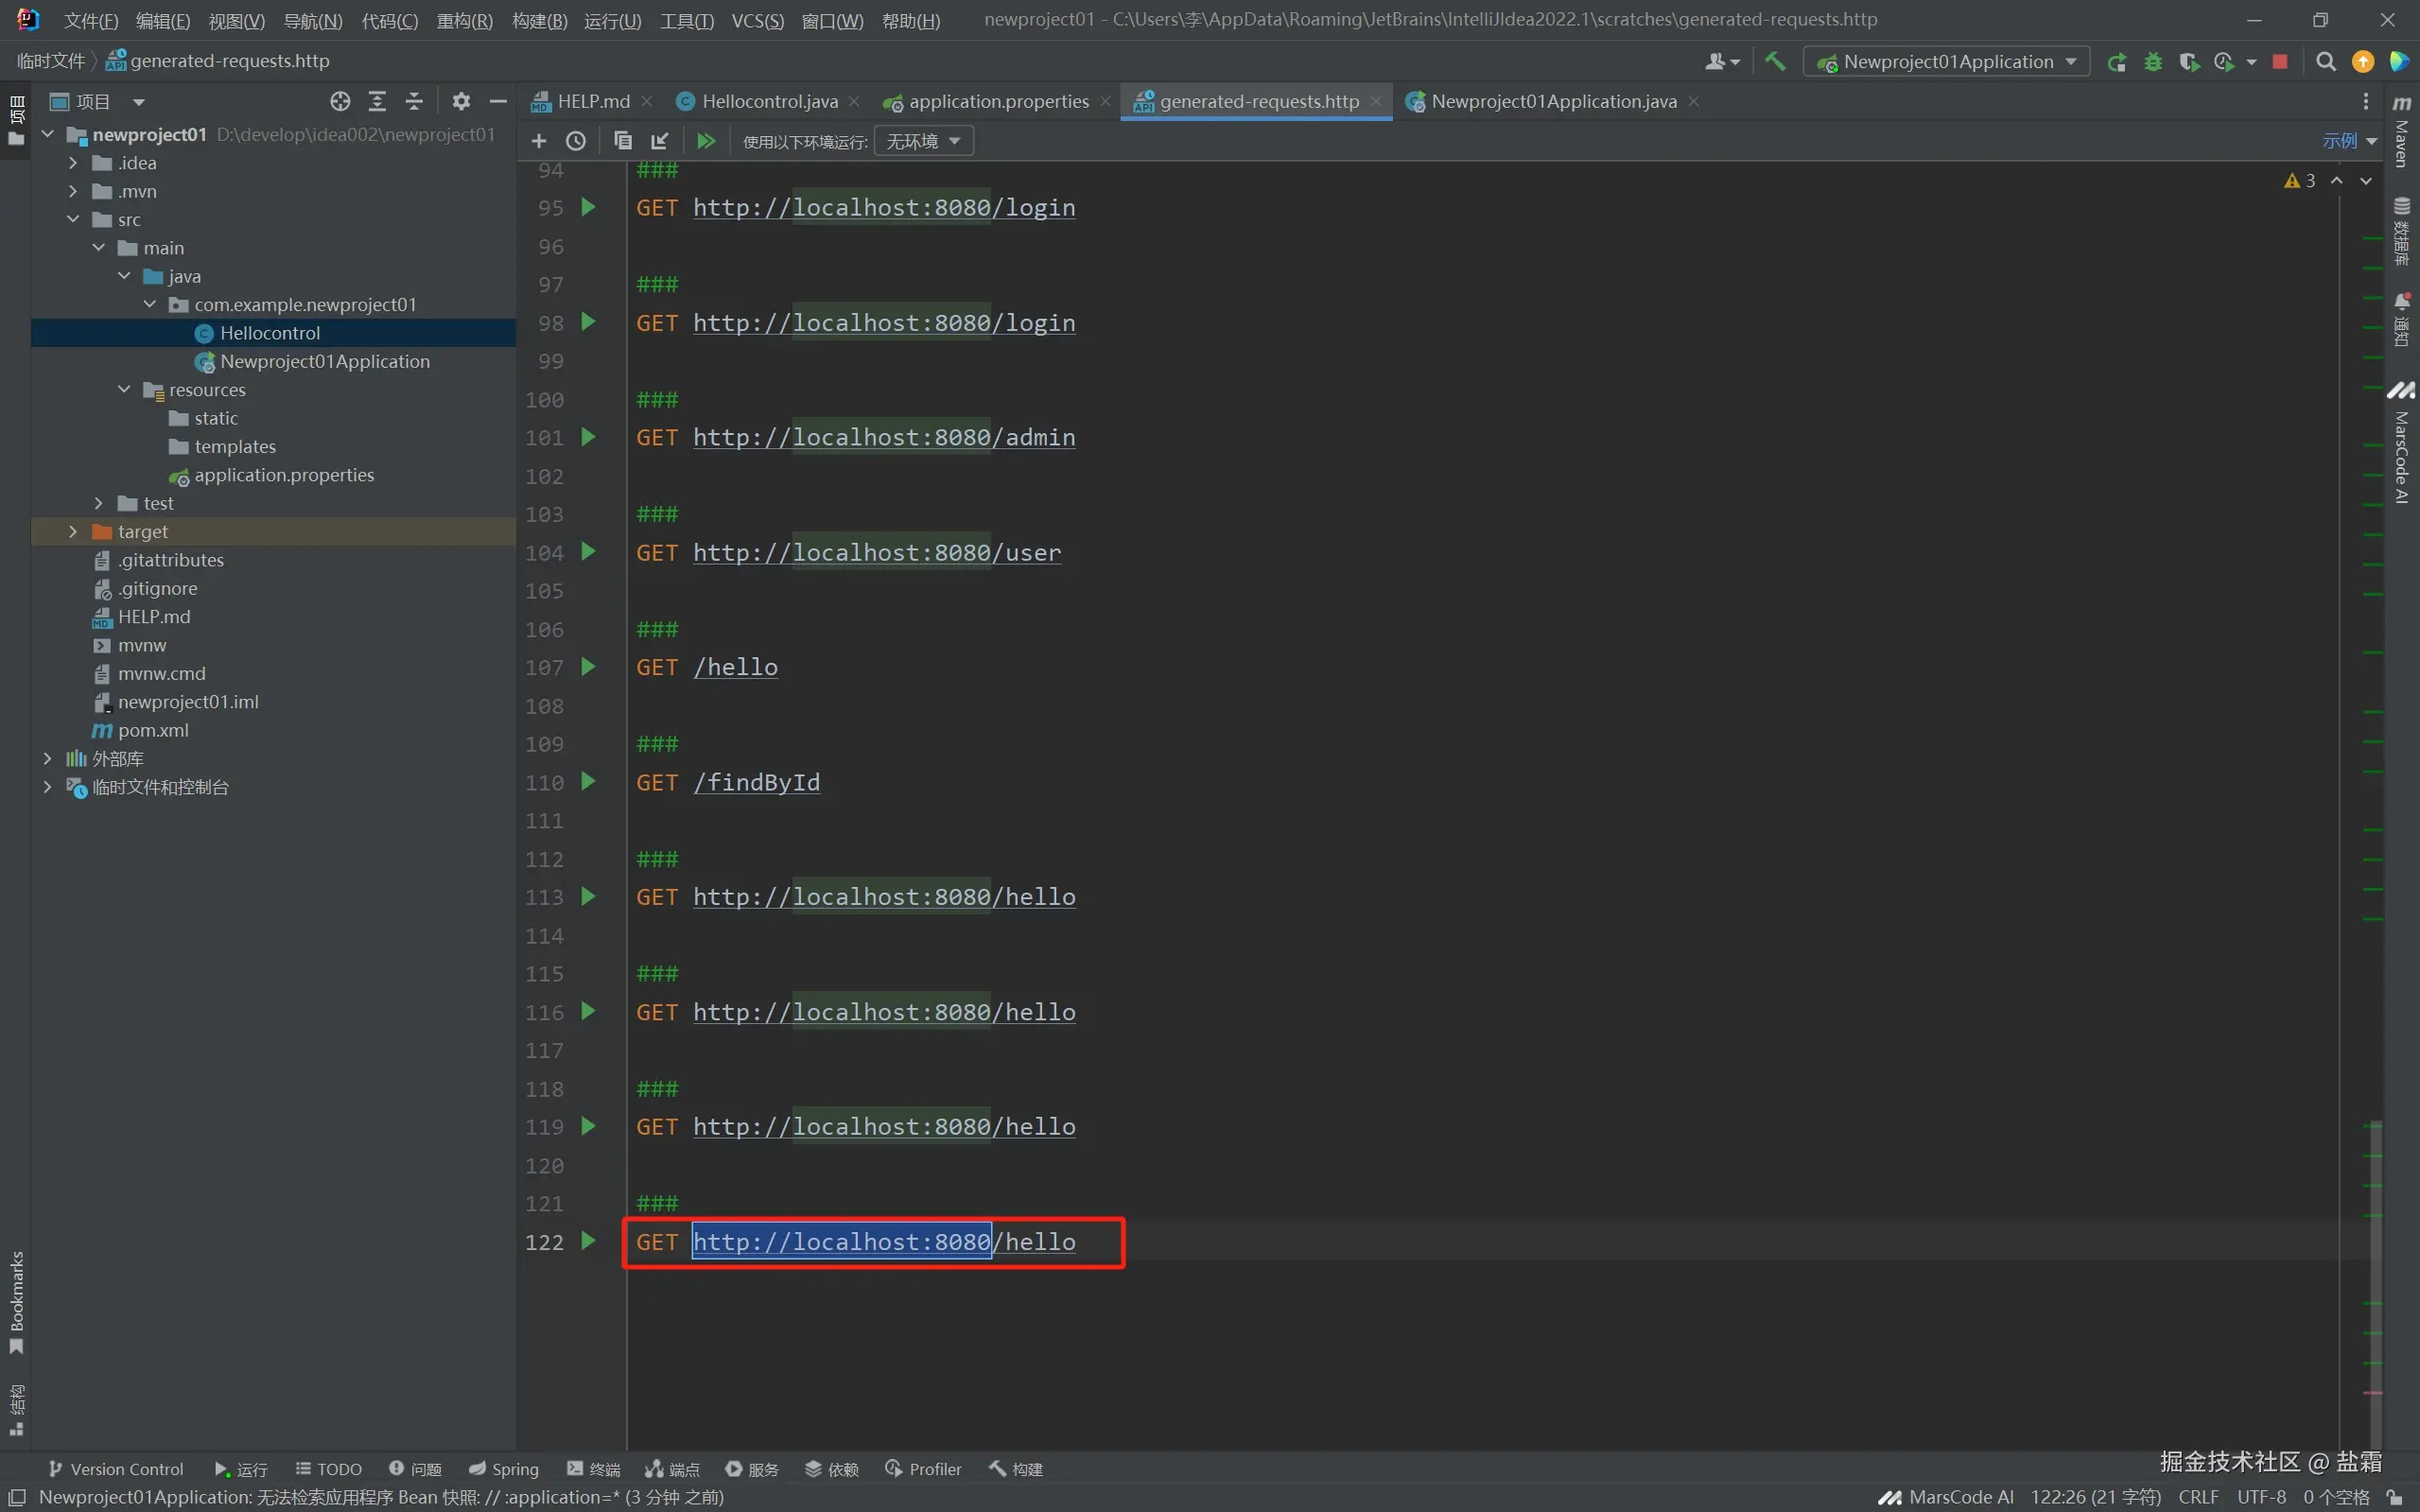Screen dimensions: 2420x1512
Task: Open the Newproject01Application run configuration dropdown
Action: 1946,62
